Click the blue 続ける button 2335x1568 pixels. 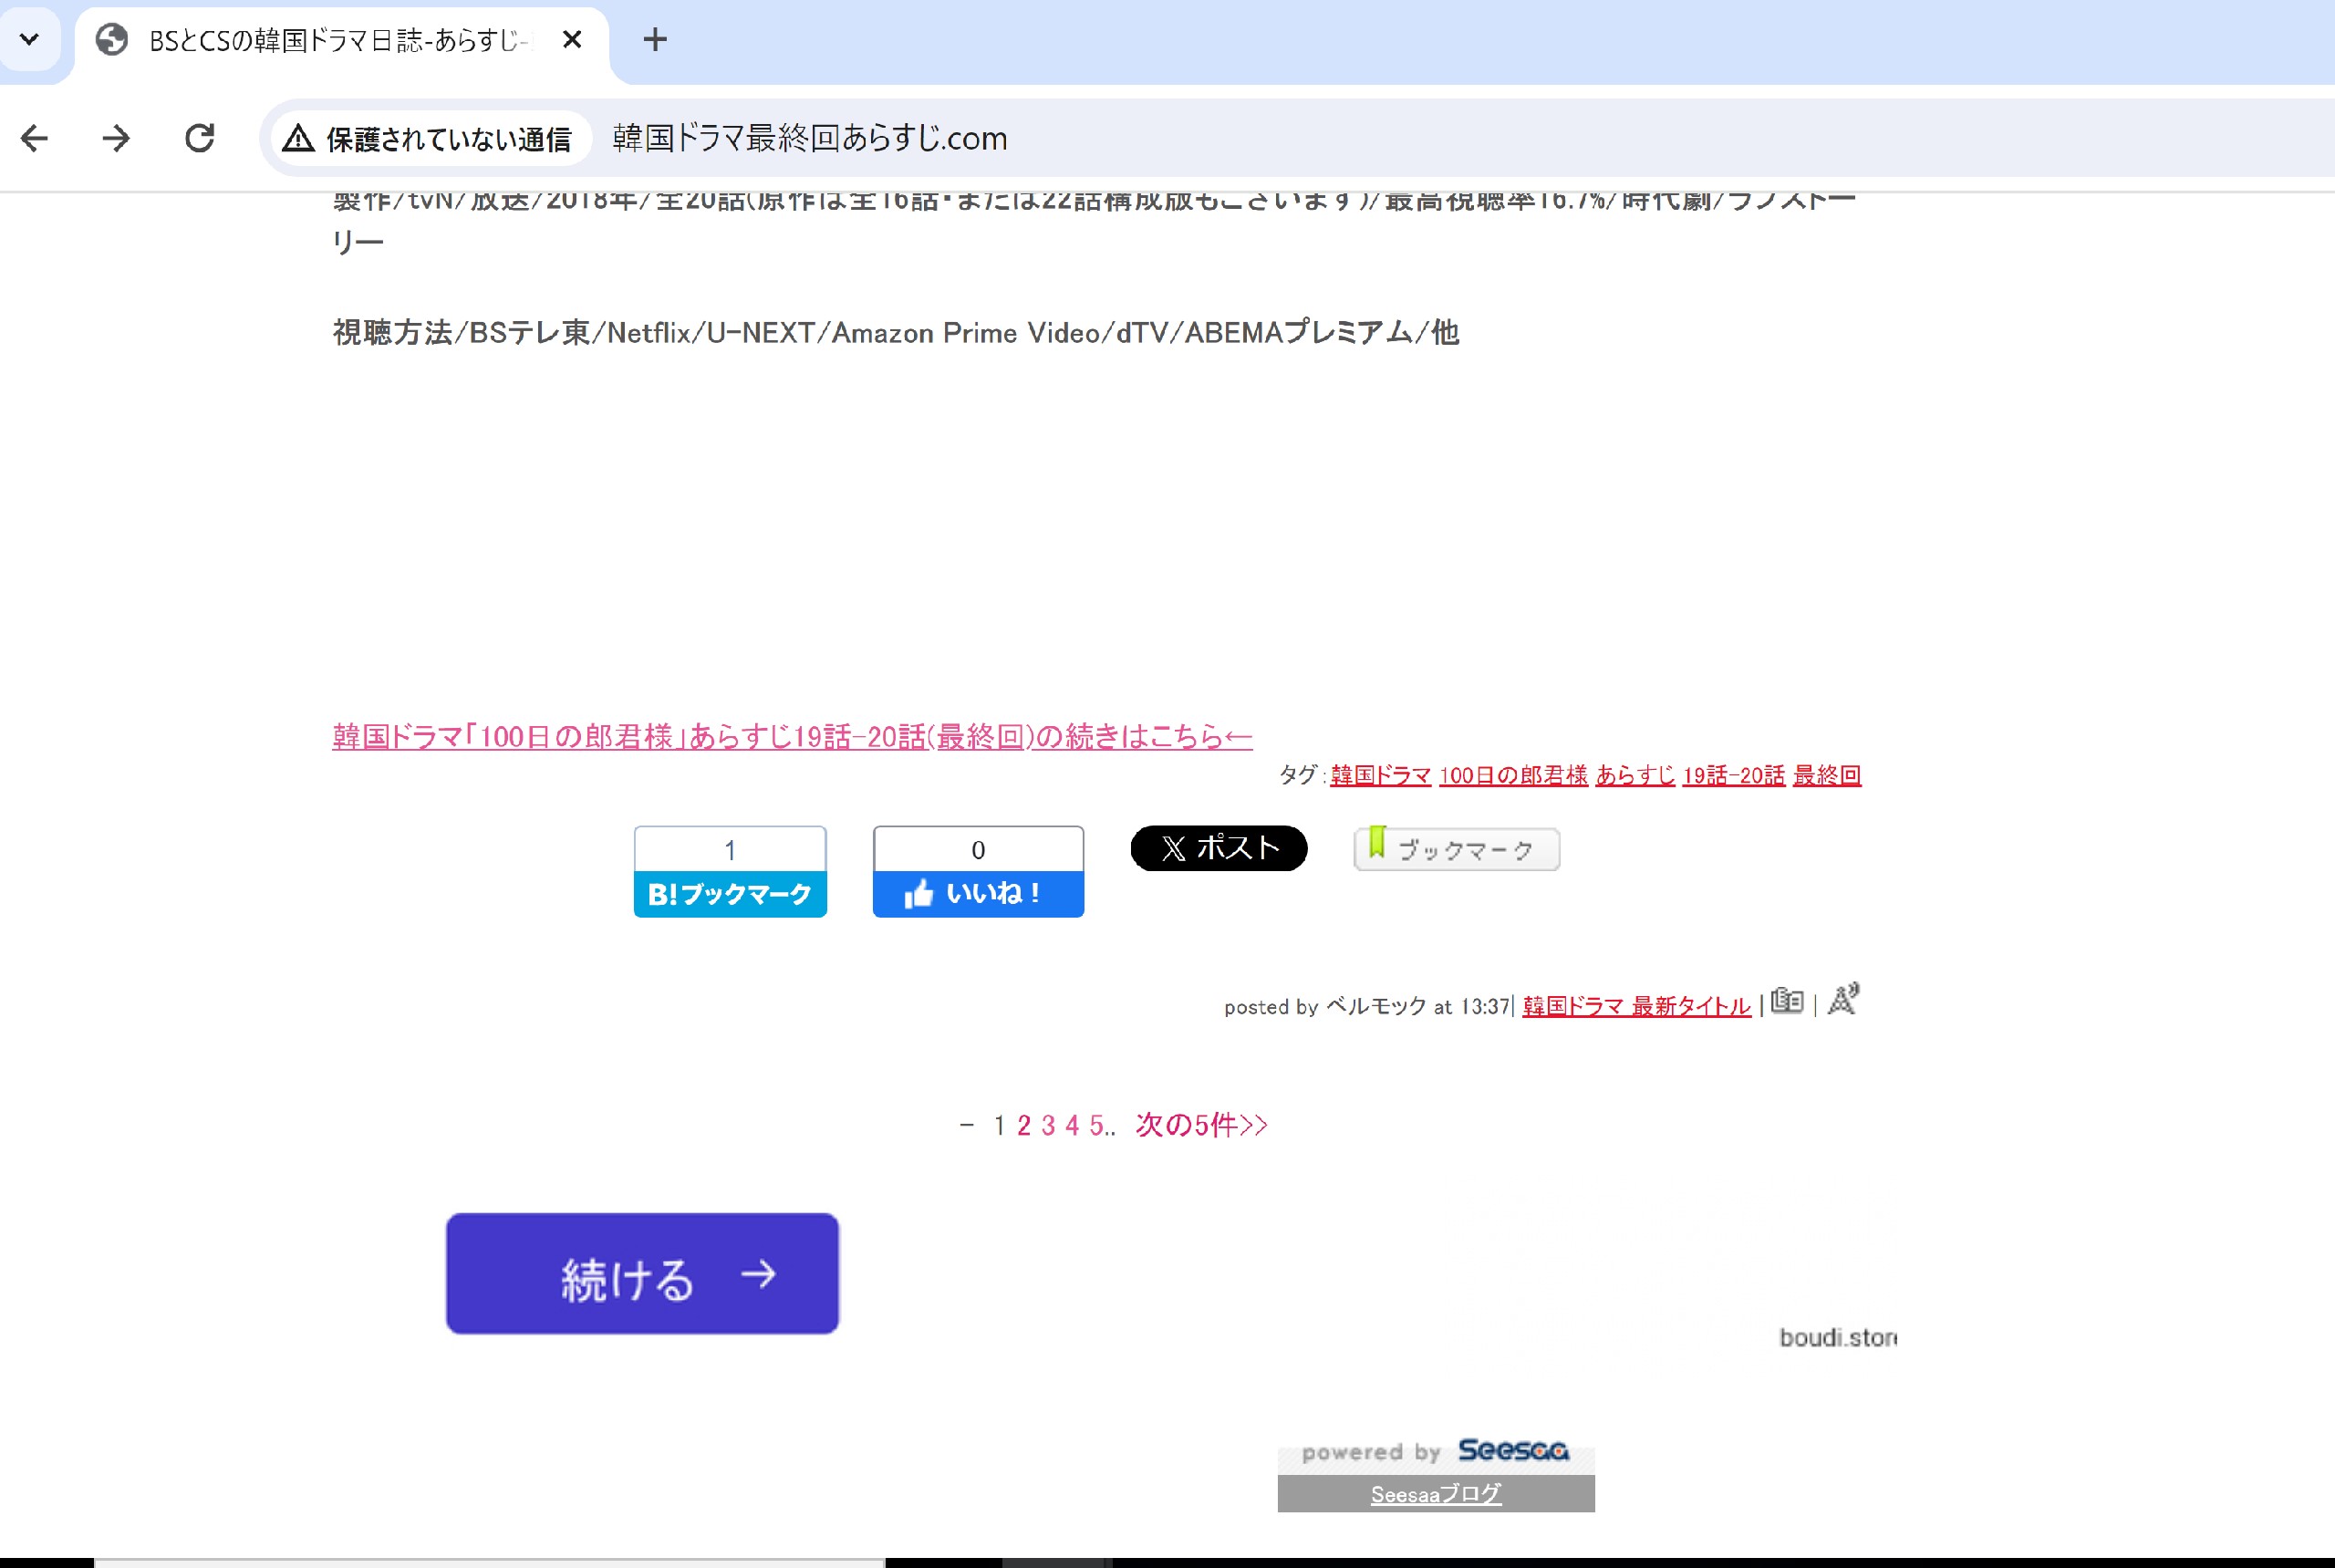click(642, 1273)
